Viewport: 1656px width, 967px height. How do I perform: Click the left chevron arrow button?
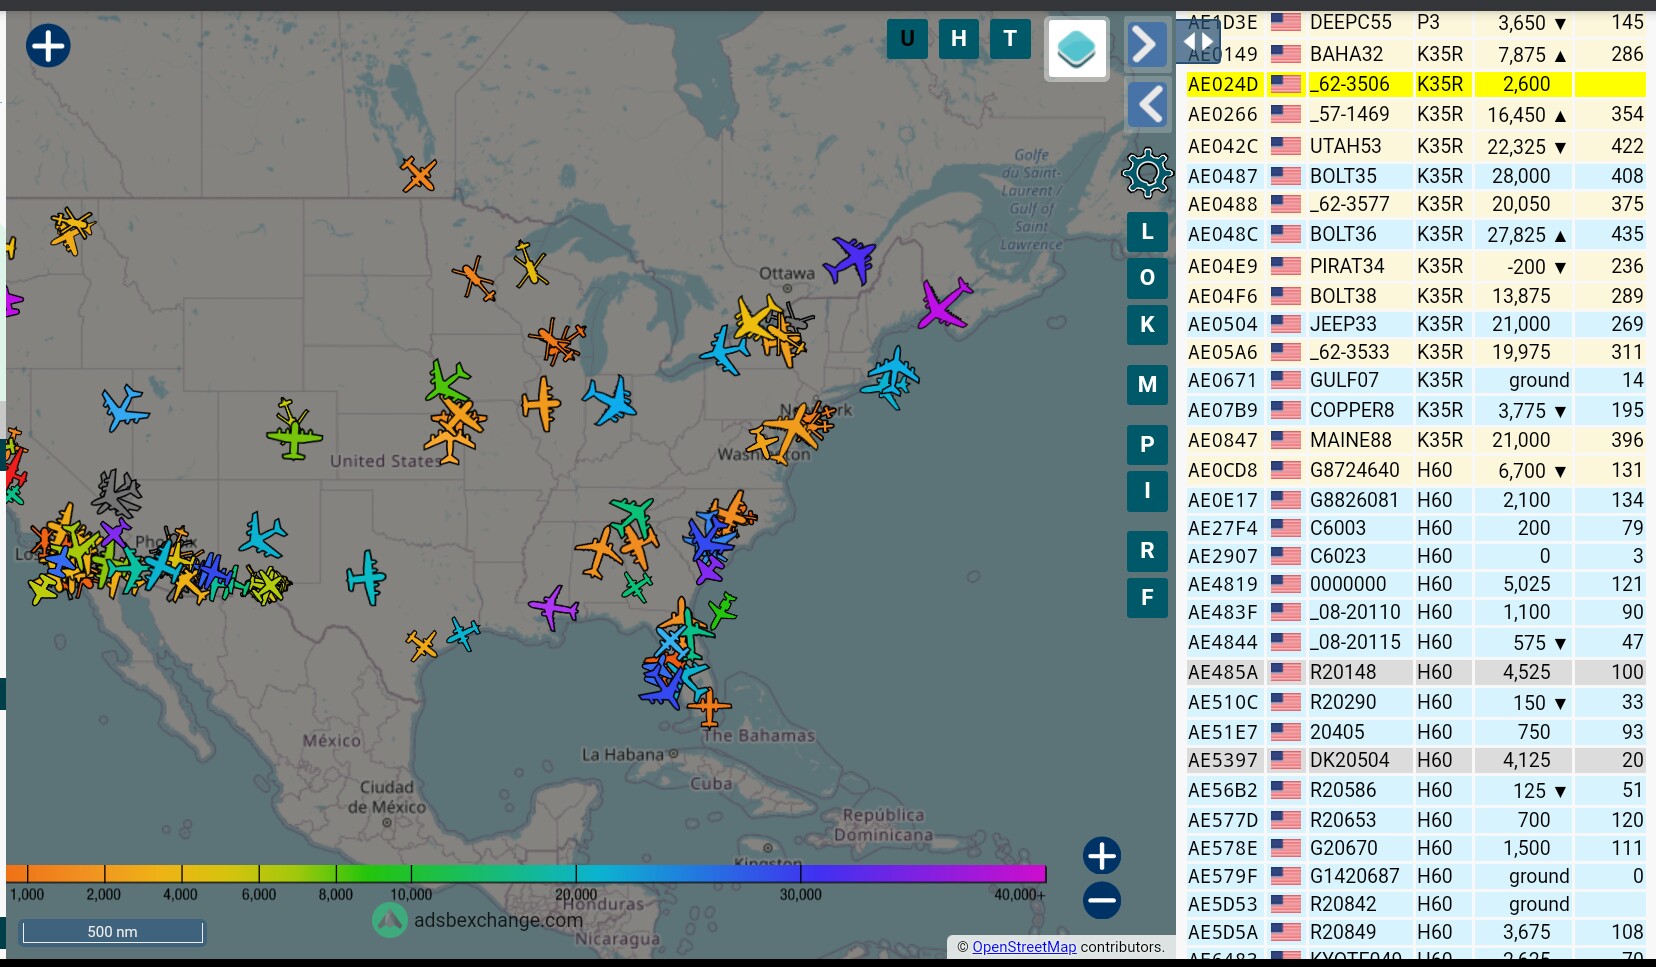[x=1148, y=105]
